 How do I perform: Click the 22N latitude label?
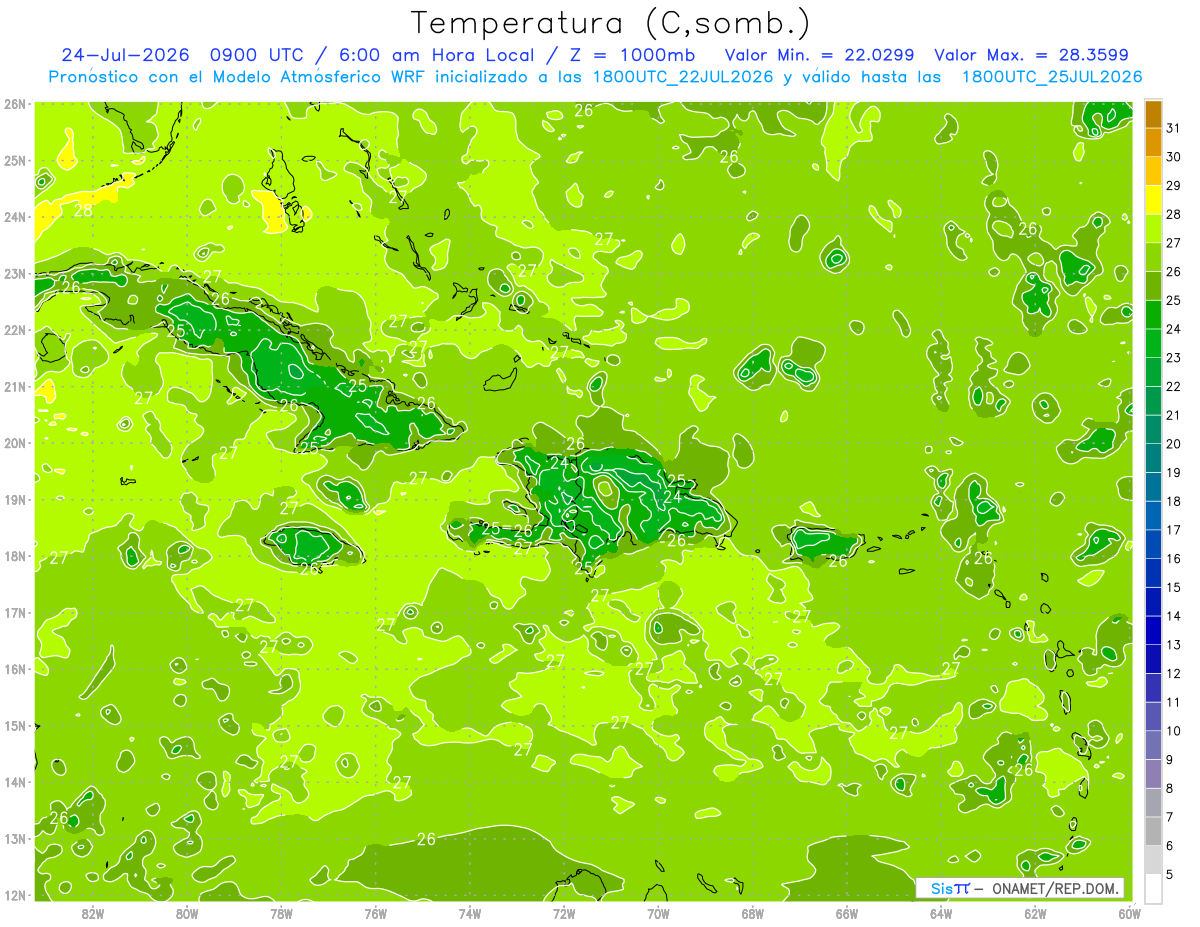[14, 330]
